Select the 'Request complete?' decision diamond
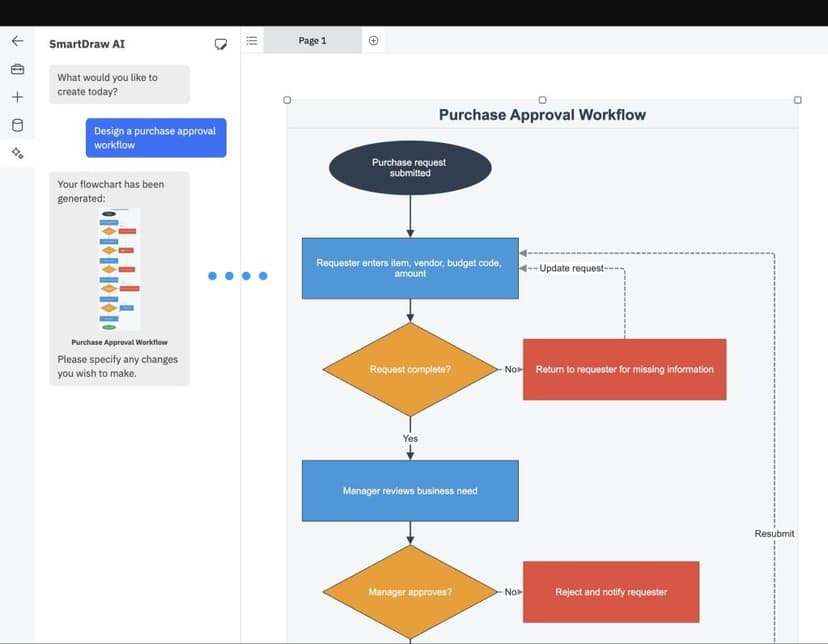This screenshot has width=828, height=644. coord(410,370)
